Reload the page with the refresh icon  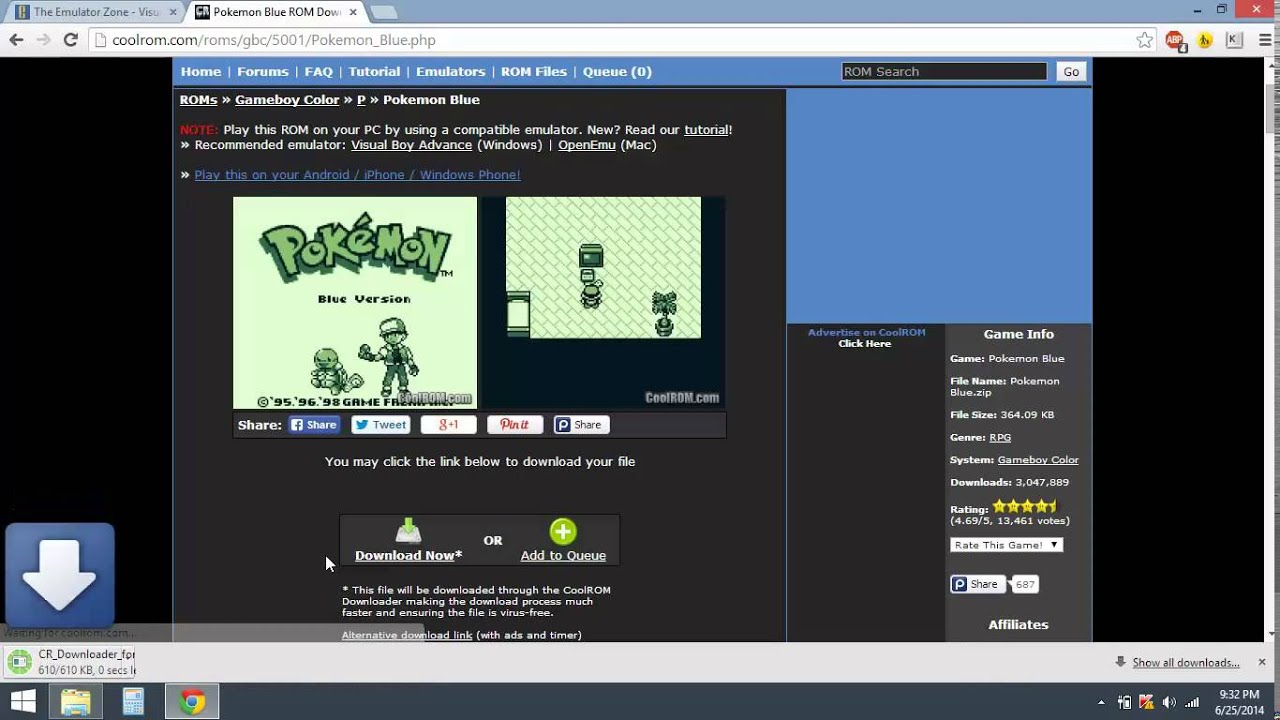coord(70,40)
